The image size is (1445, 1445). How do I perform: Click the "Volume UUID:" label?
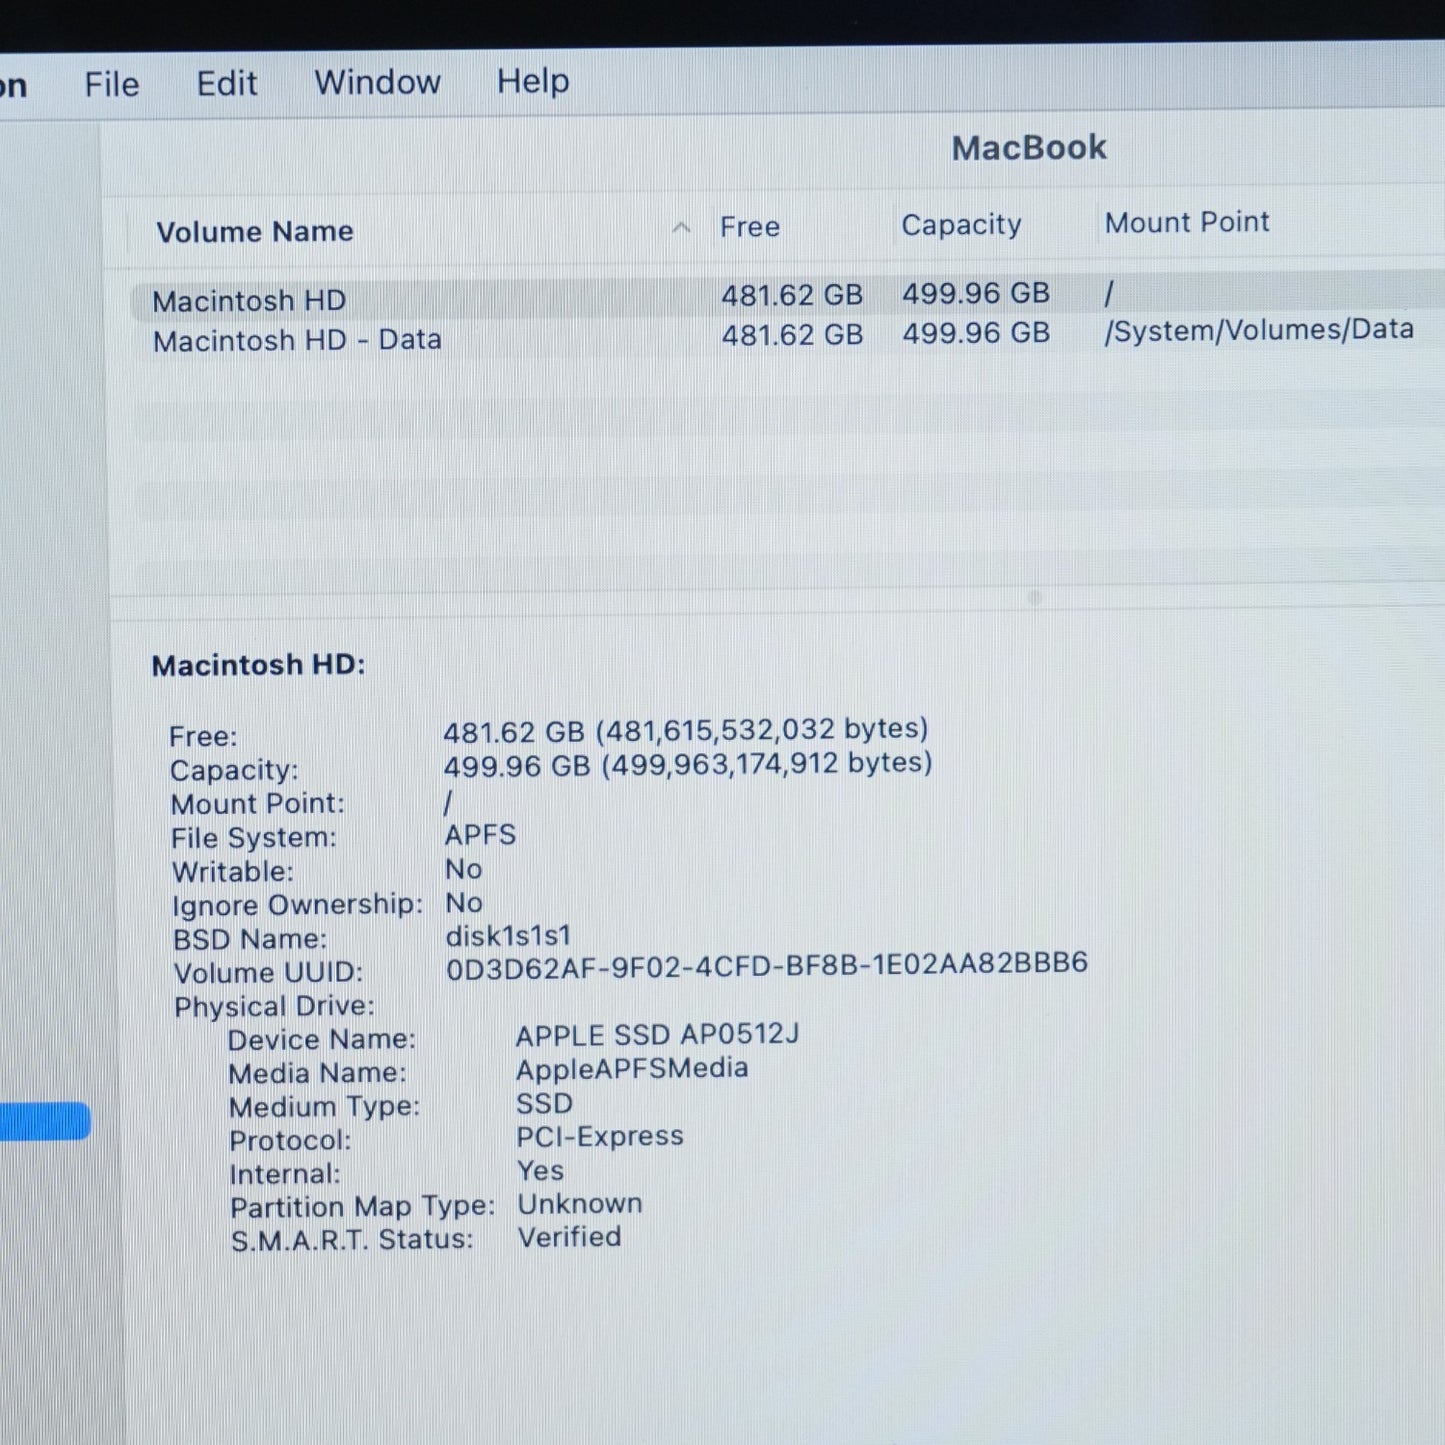point(268,973)
